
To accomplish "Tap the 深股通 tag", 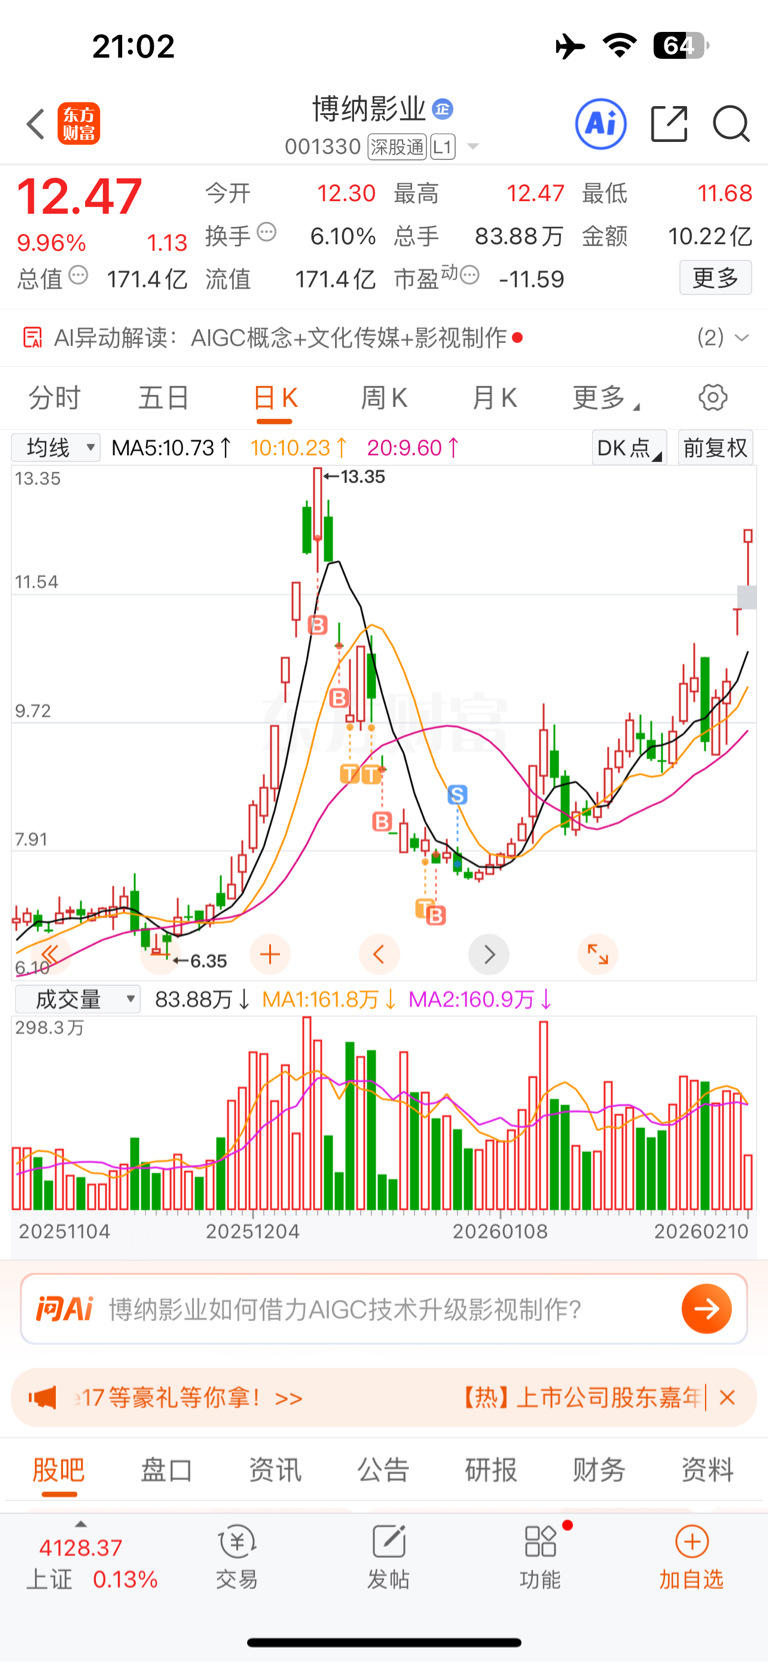I will (397, 147).
